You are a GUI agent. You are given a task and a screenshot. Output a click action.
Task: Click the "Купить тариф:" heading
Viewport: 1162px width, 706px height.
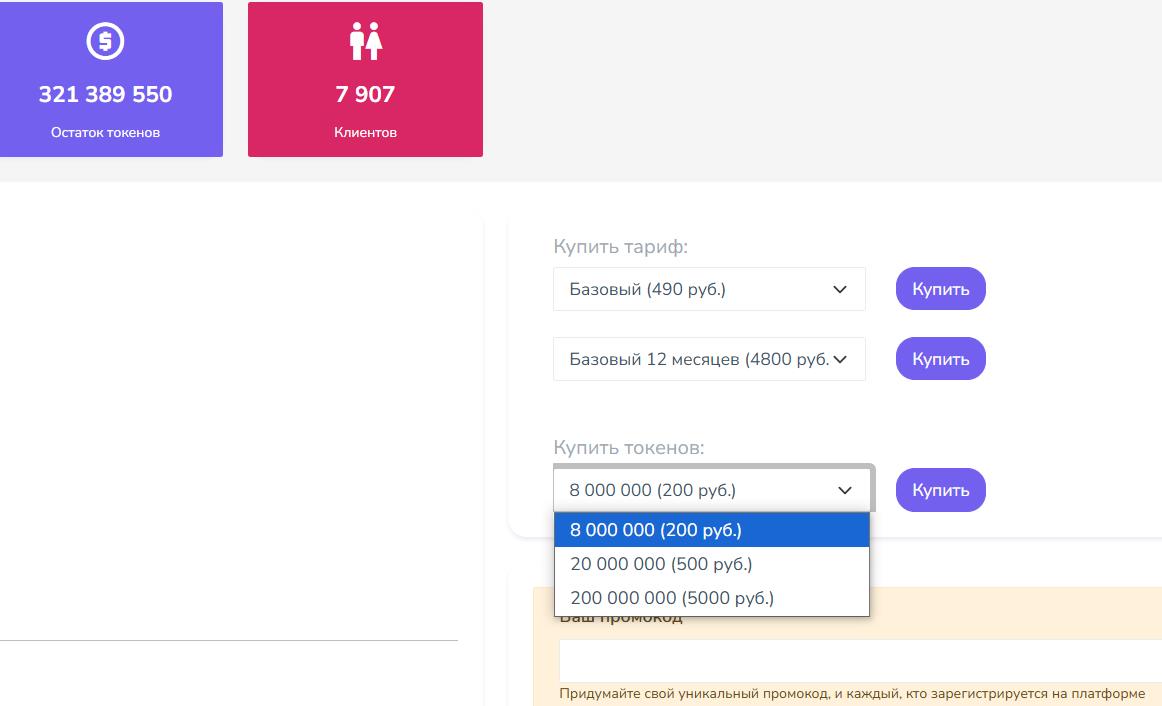pos(621,247)
